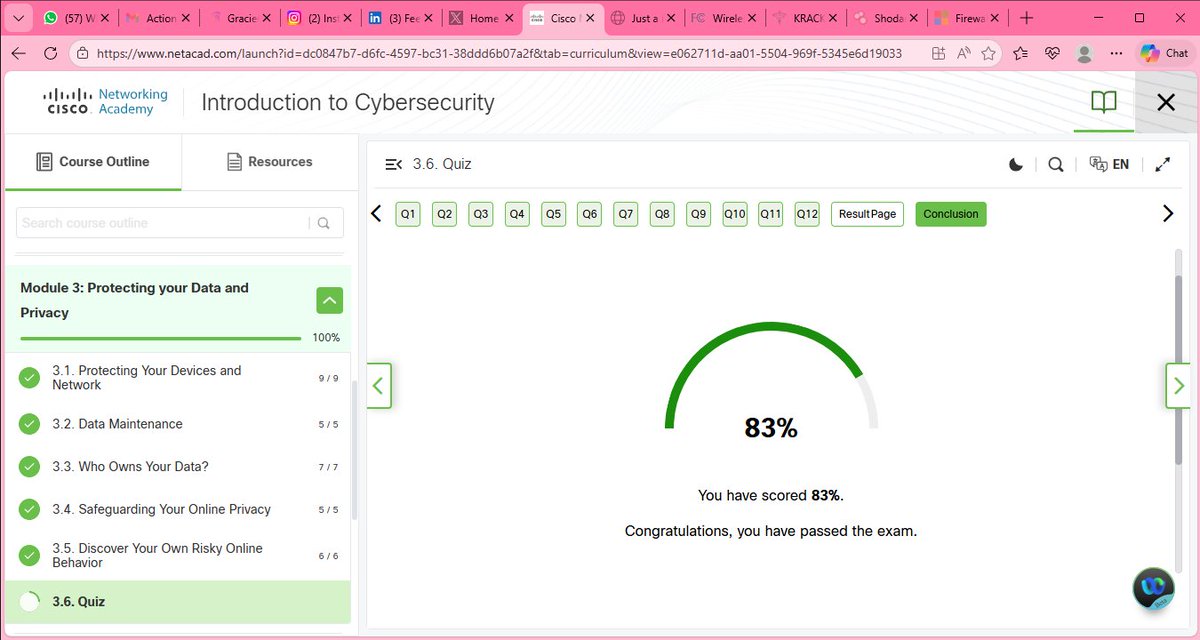Viewport: 1200px width, 640px height.
Task: Open question Q9
Action: point(699,214)
